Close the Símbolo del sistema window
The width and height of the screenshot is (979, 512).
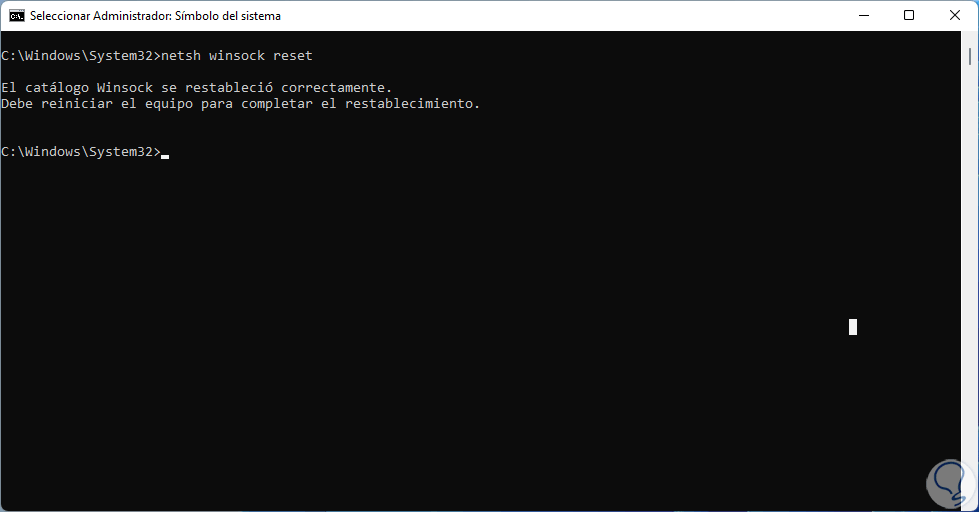point(954,16)
